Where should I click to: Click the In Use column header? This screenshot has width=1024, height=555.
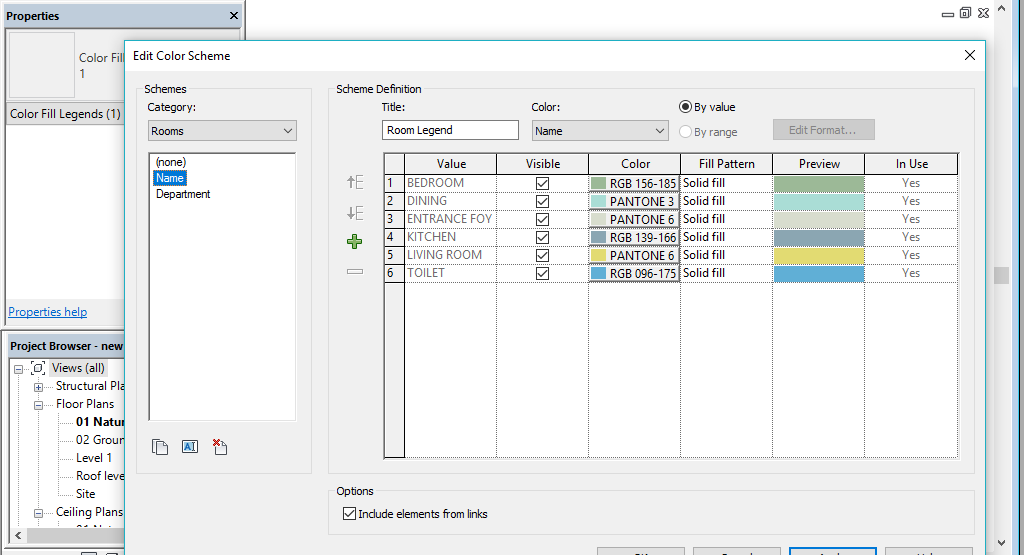[912, 163]
